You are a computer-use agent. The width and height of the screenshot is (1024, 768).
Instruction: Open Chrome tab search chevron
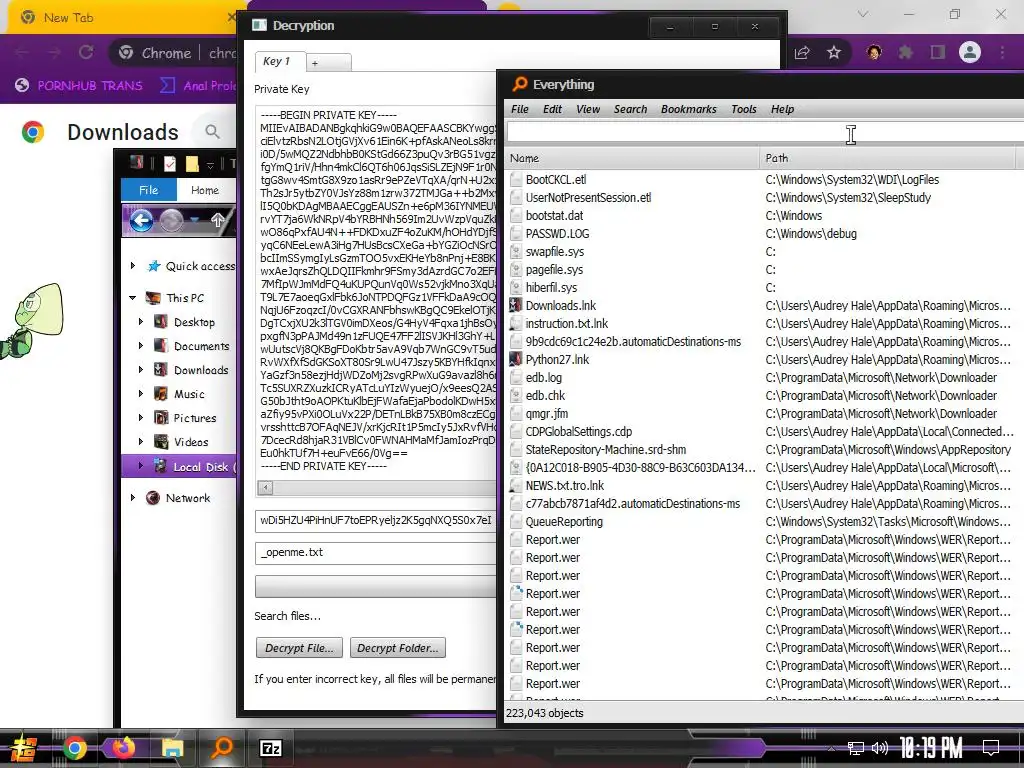pos(863,14)
